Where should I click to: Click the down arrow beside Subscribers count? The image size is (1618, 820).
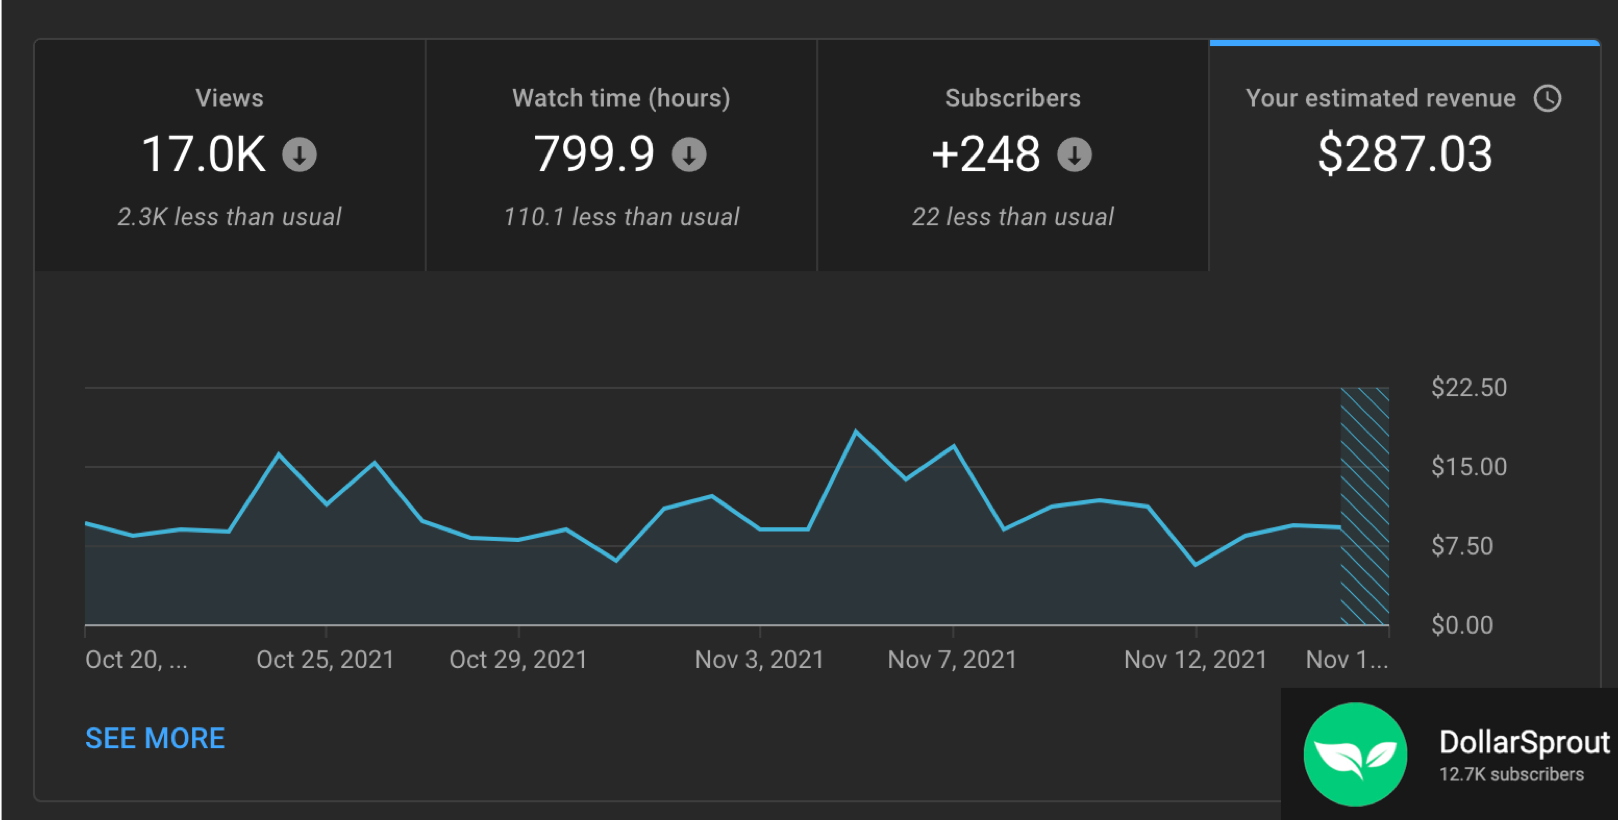1074,155
